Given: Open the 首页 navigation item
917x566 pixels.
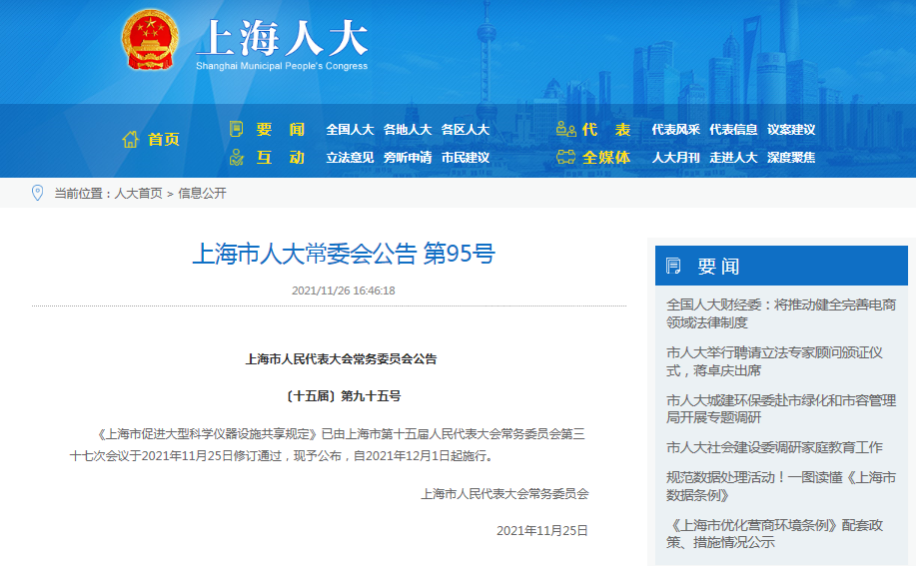Looking at the screenshot, I should coord(163,140).
